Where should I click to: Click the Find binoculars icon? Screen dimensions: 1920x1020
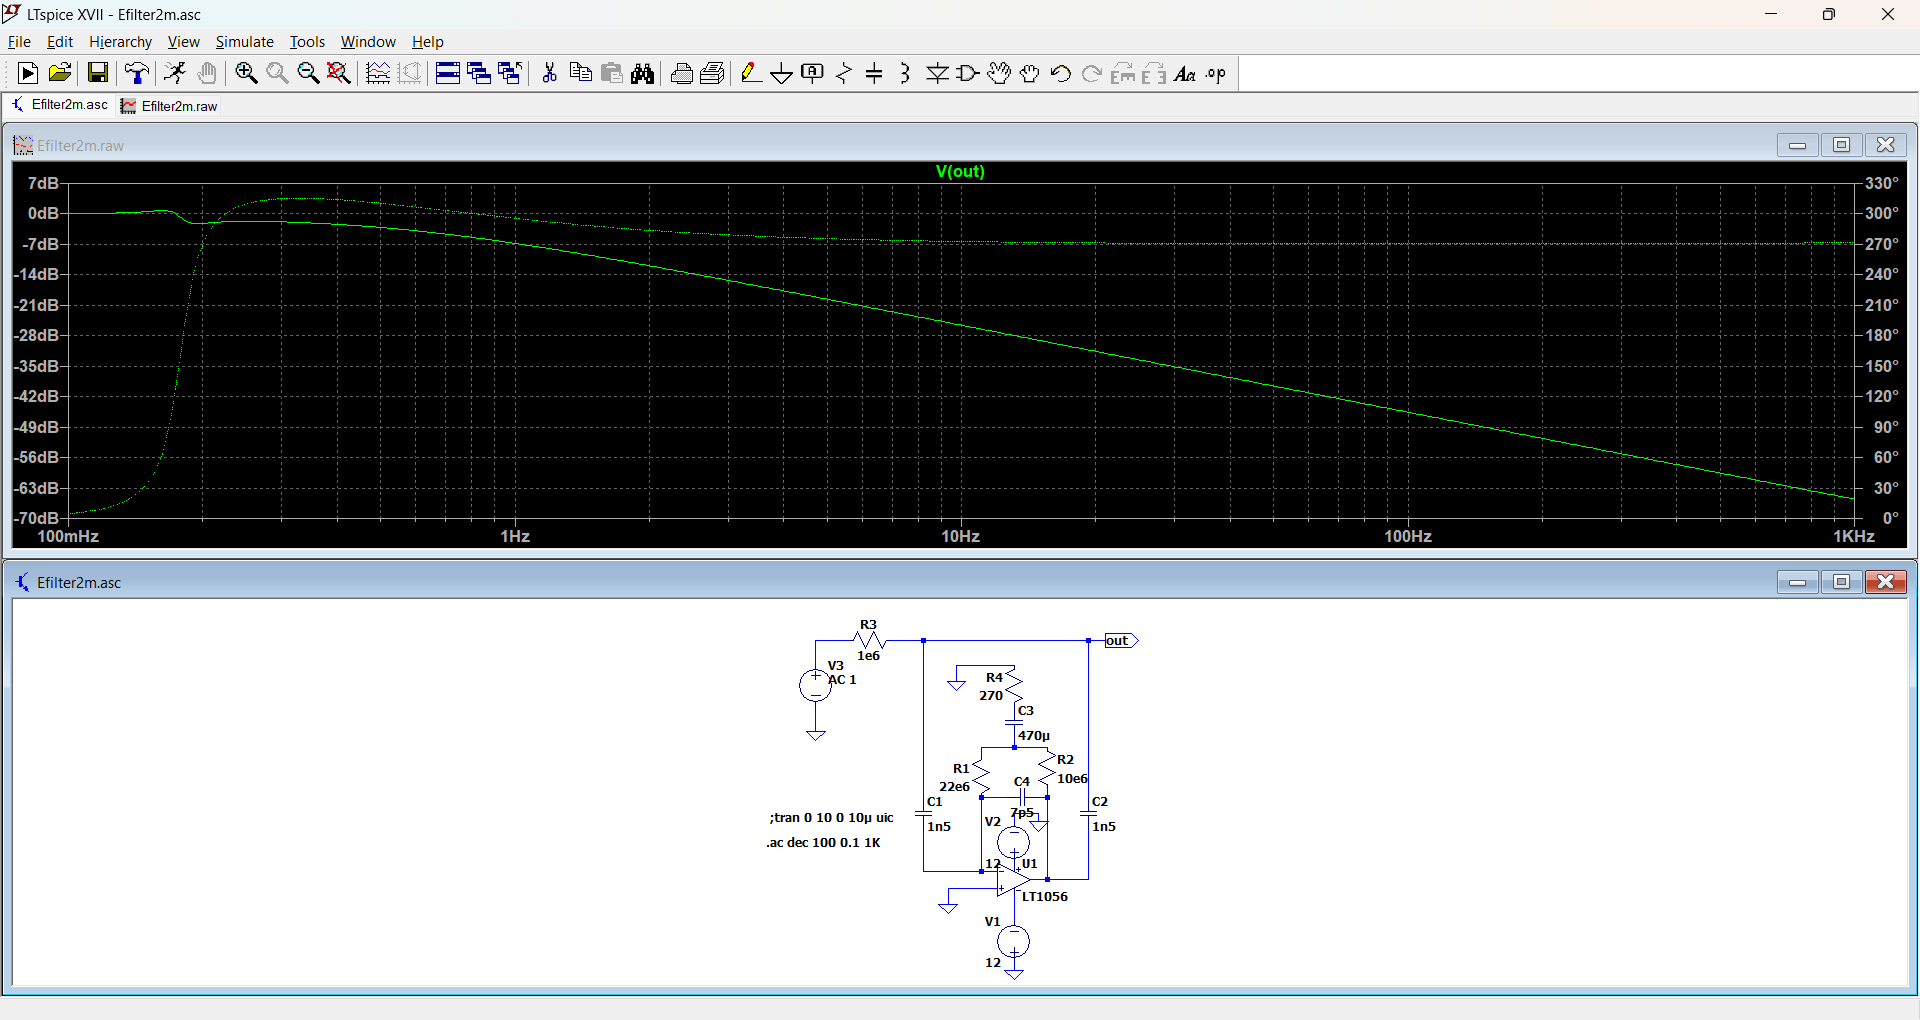643,73
